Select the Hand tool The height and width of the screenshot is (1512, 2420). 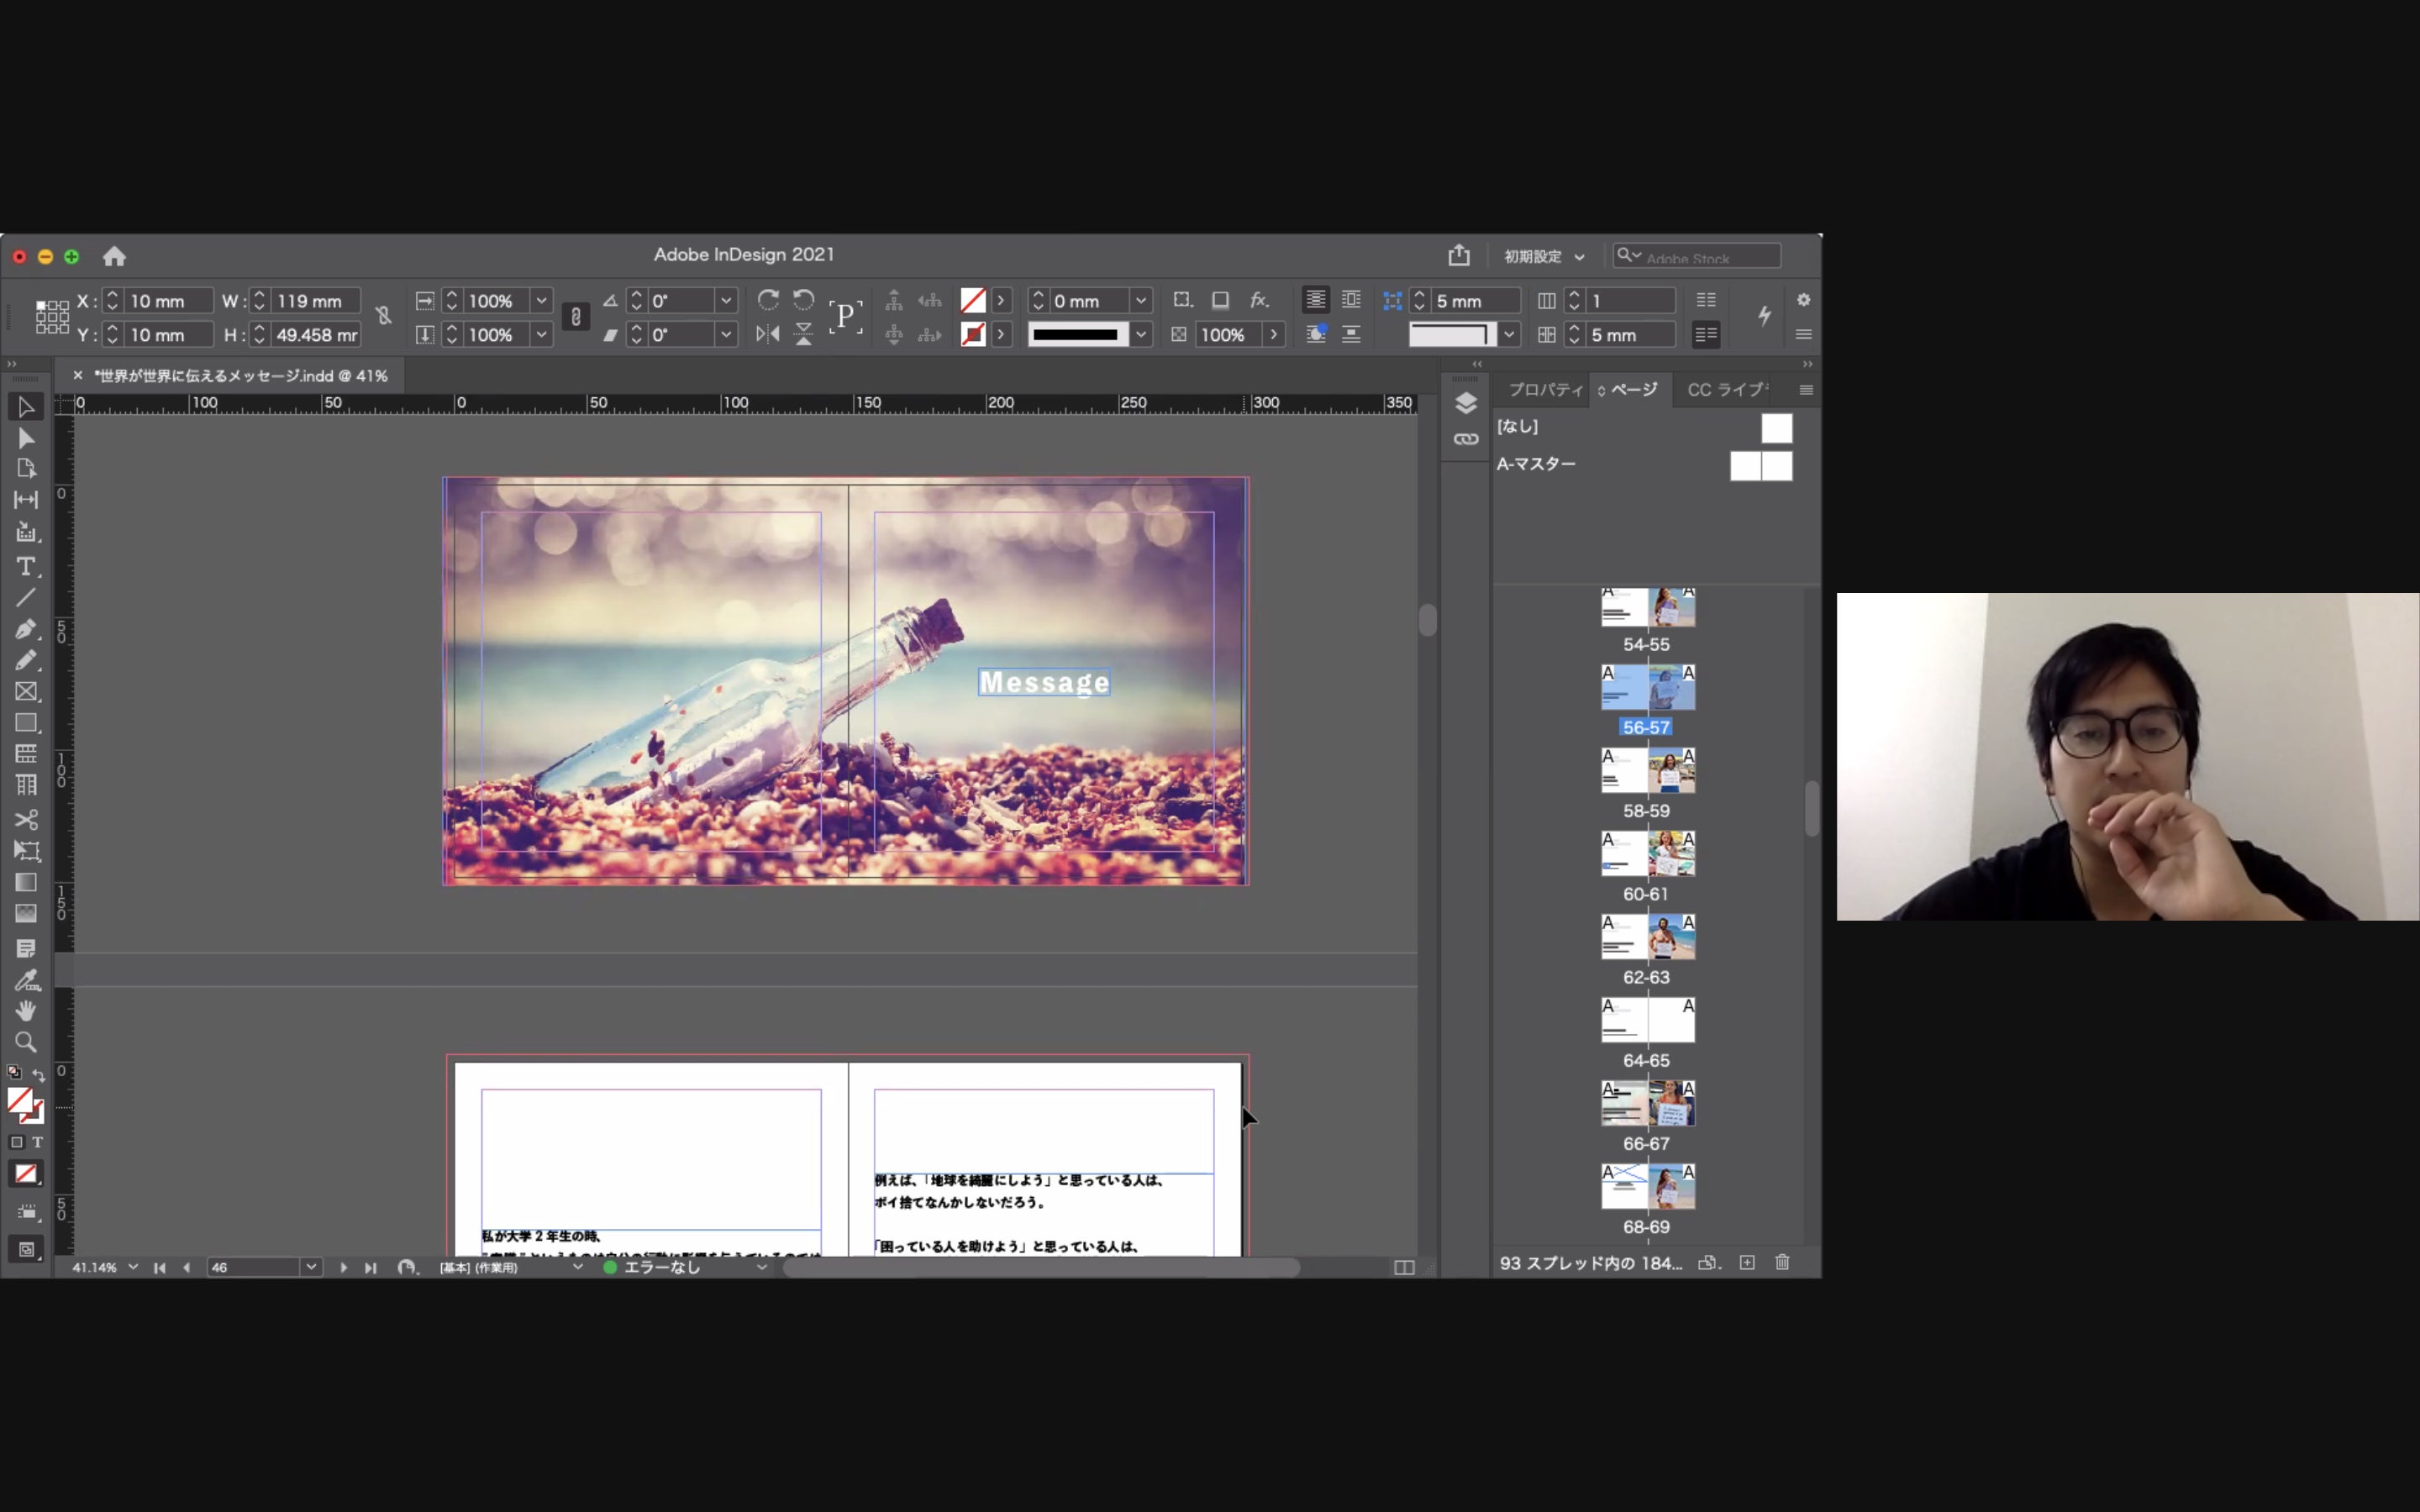pos(26,1010)
